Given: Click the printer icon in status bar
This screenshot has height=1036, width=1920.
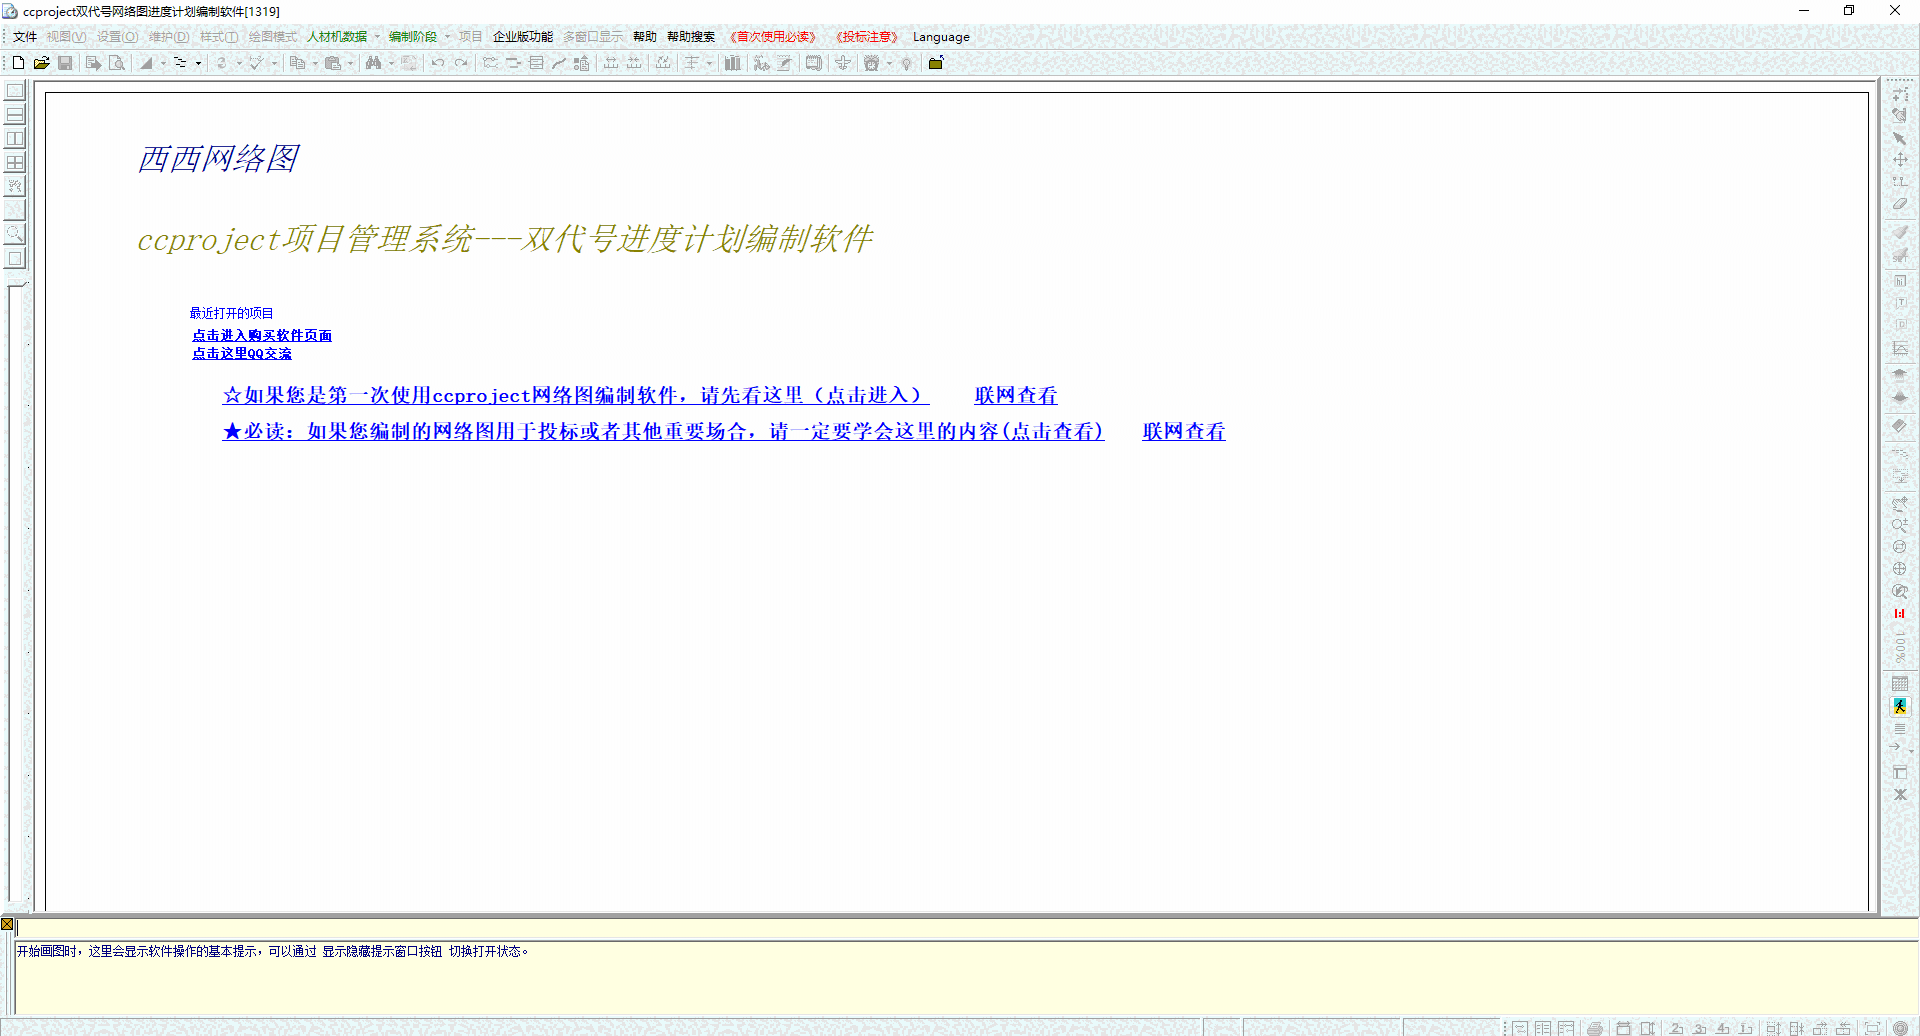Looking at the screenshot, I should point(1595,1028).
